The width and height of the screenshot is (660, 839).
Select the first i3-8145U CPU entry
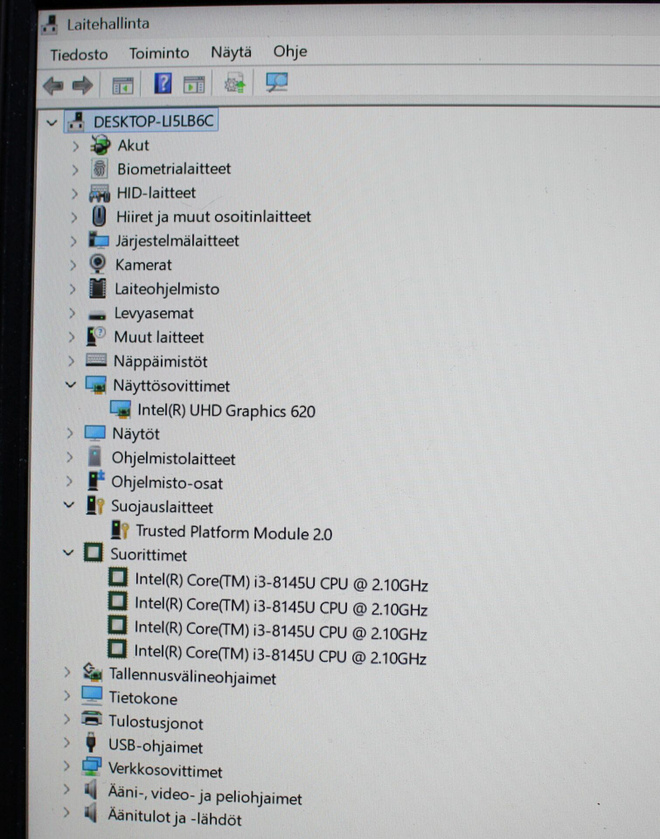(281, 583)
